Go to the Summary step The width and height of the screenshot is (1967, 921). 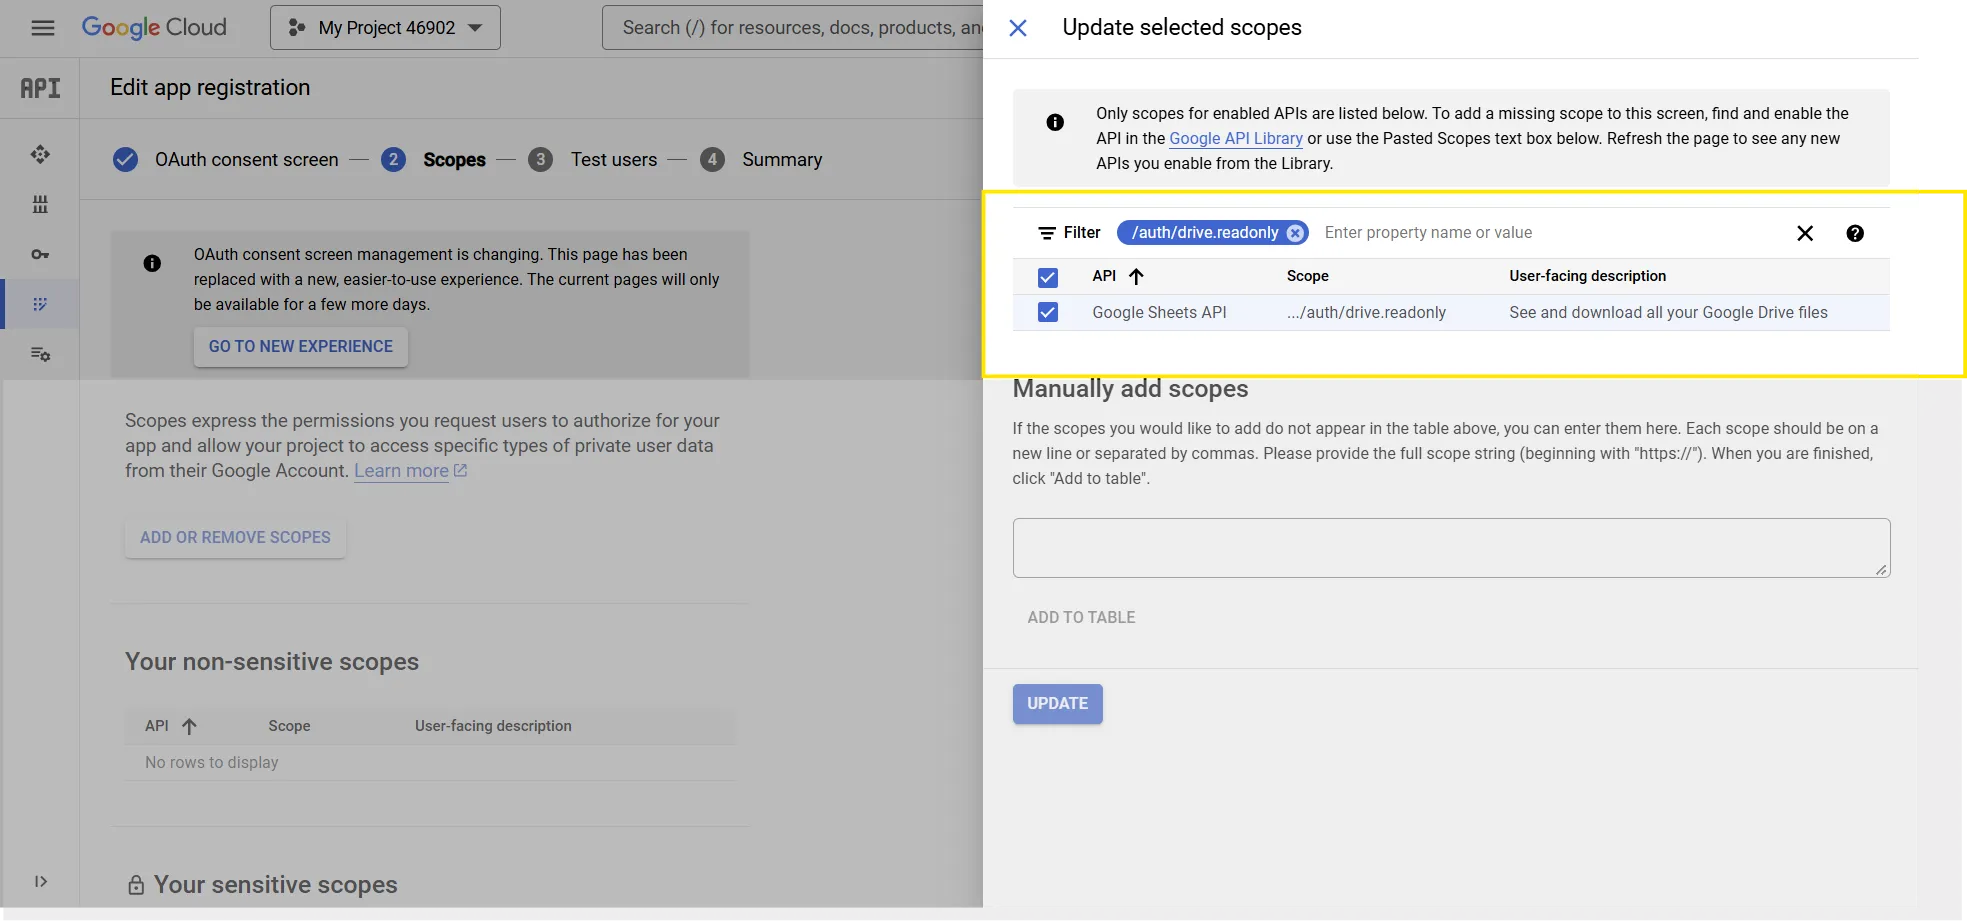click(x=761, y=160)
